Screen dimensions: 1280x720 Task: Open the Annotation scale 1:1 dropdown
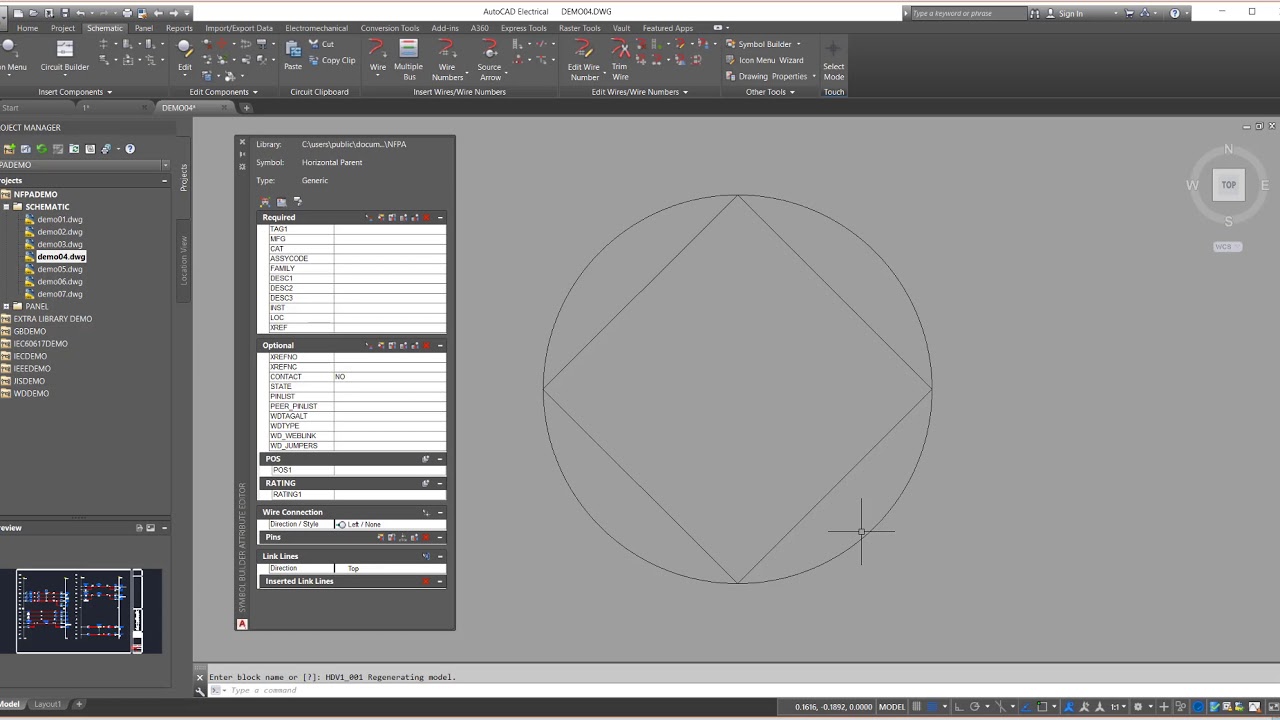coord(1119,707)
